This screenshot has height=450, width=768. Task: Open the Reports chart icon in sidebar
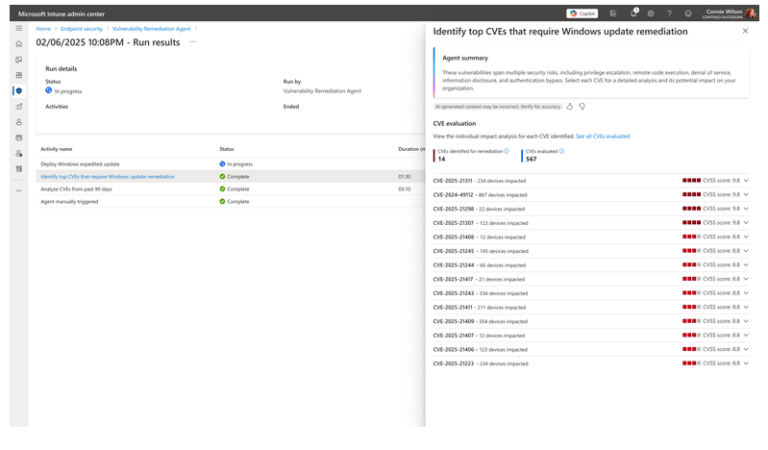tap(19, 106)
